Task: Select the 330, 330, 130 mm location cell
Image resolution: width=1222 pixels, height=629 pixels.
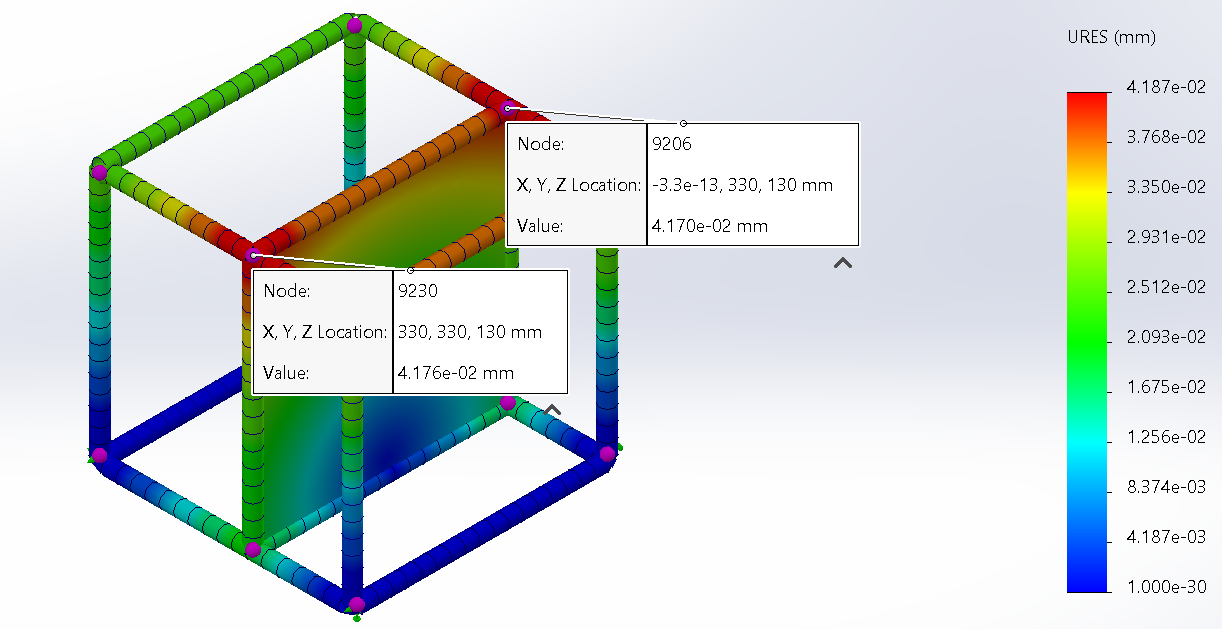Action: (469, 332)
